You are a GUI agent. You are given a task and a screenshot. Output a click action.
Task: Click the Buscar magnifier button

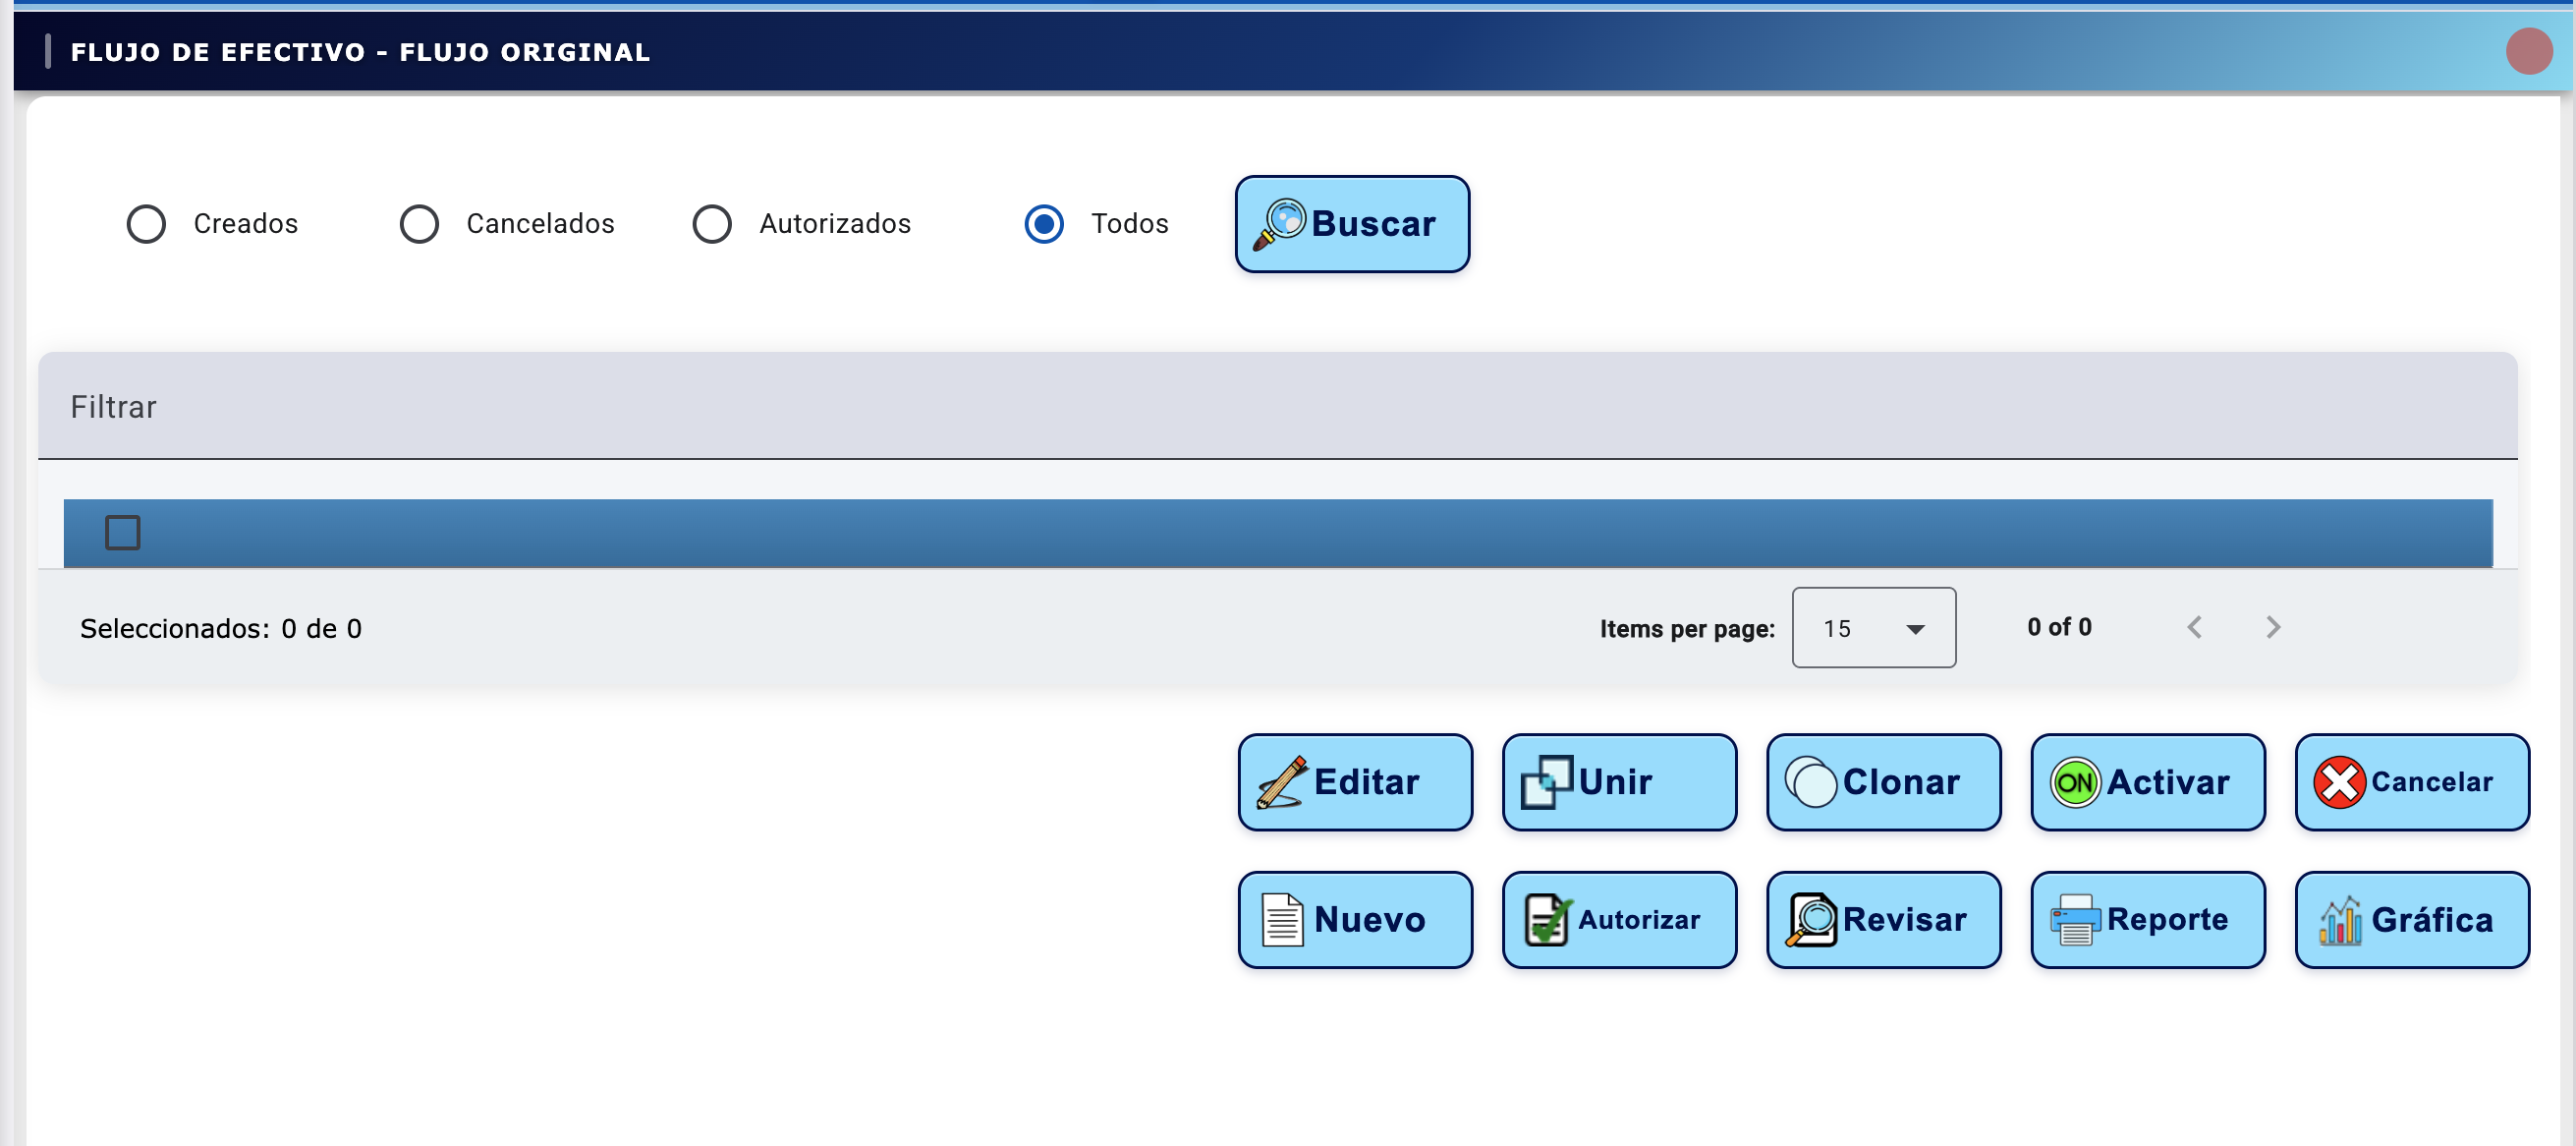click(1351, 224)
